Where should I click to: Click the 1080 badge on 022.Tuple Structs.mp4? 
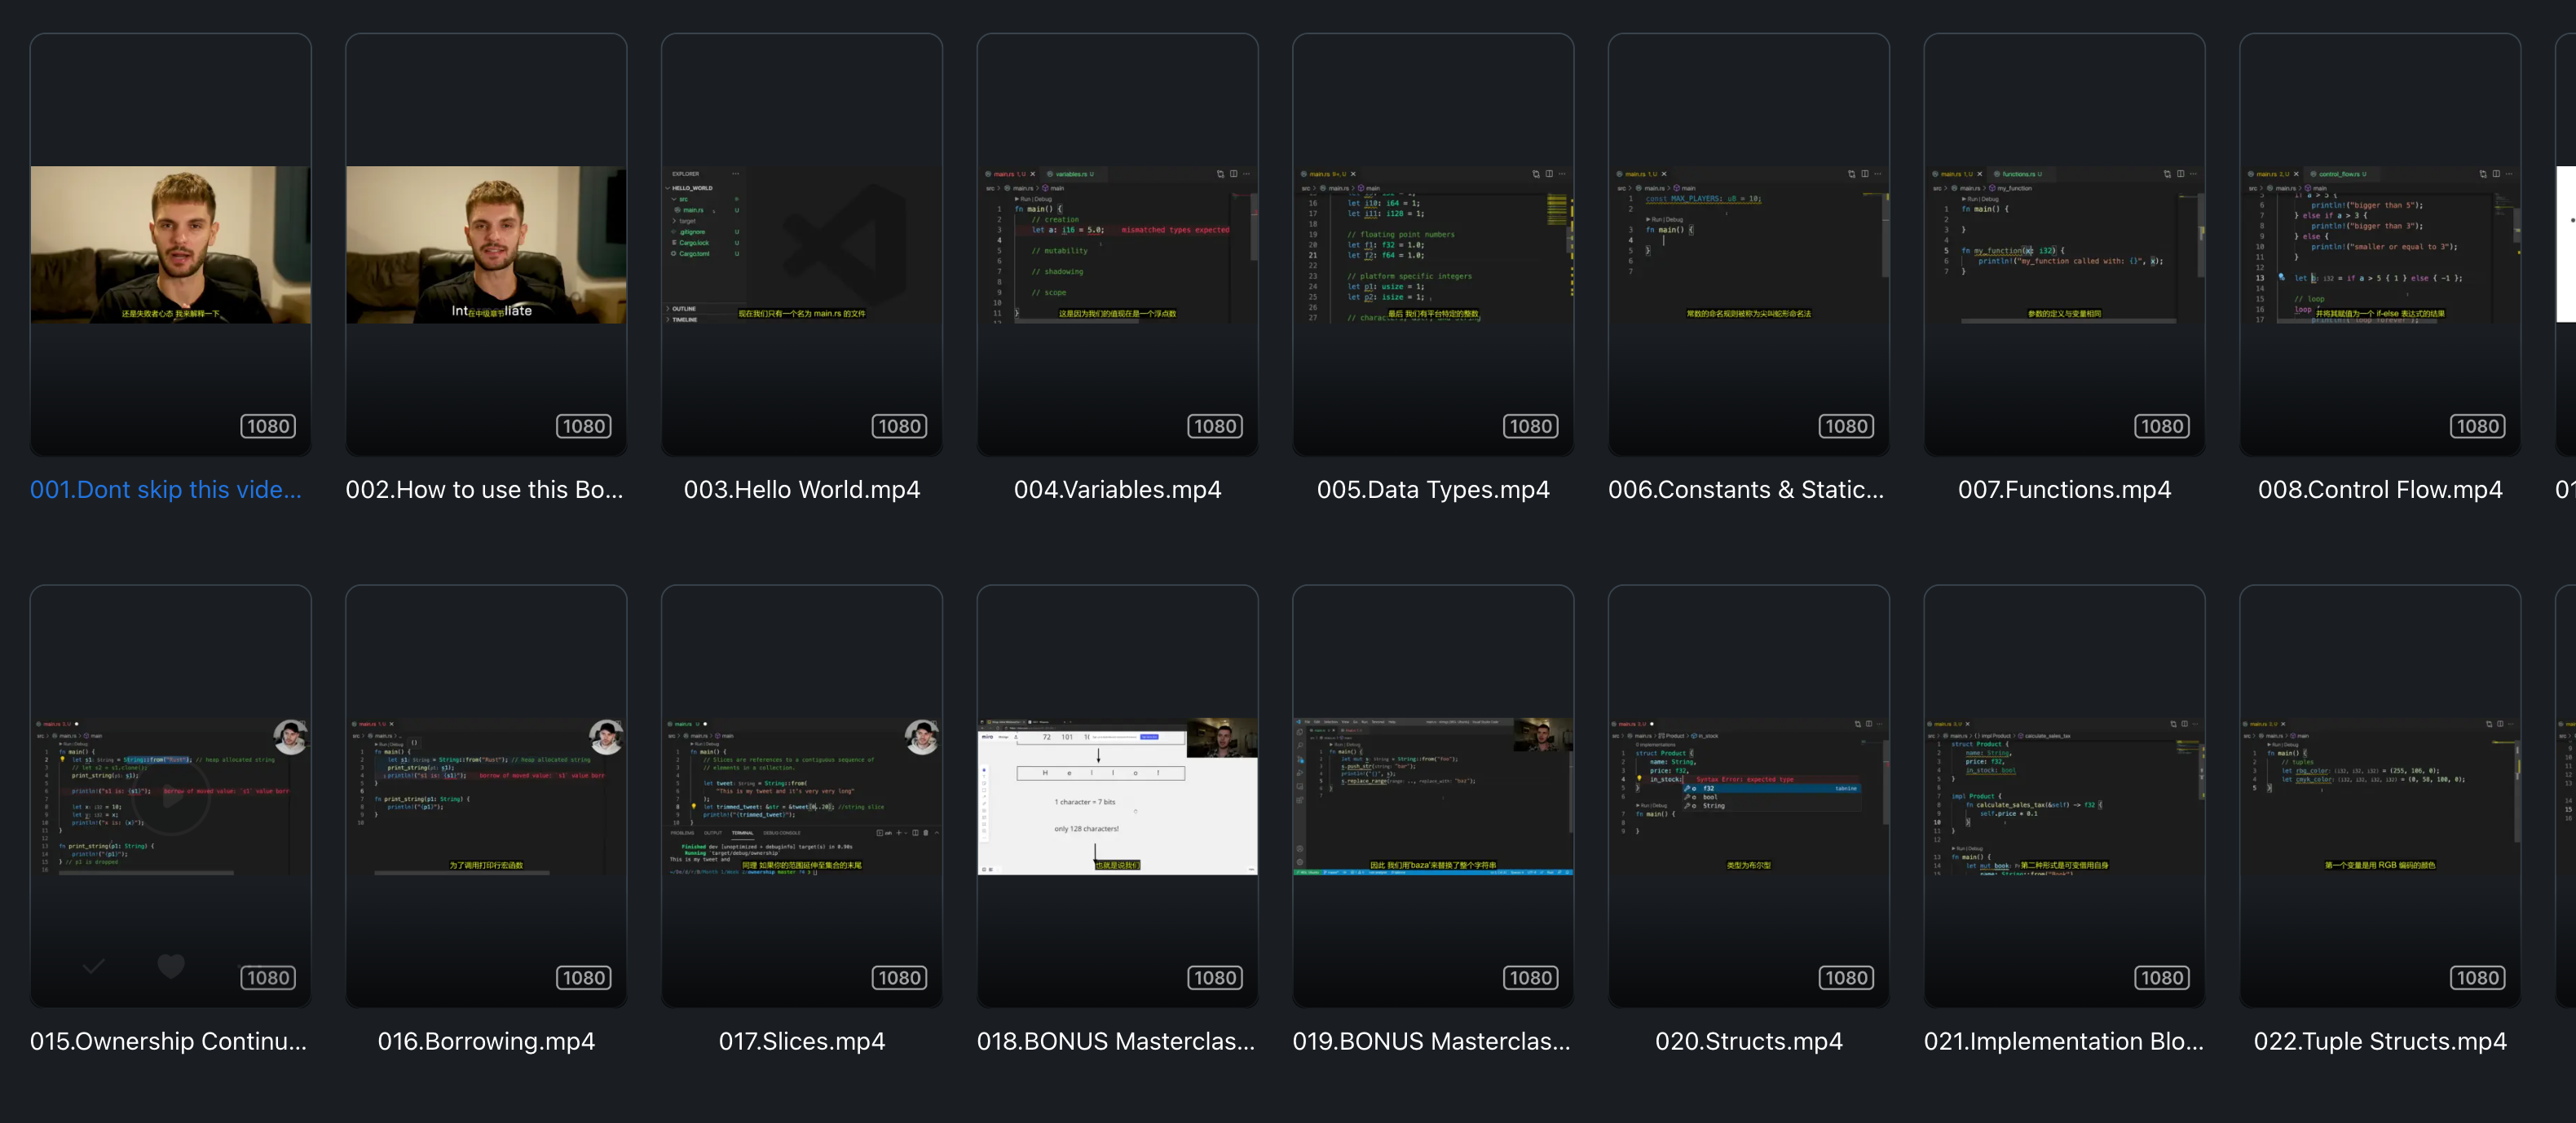click(x=2477, y=977)
